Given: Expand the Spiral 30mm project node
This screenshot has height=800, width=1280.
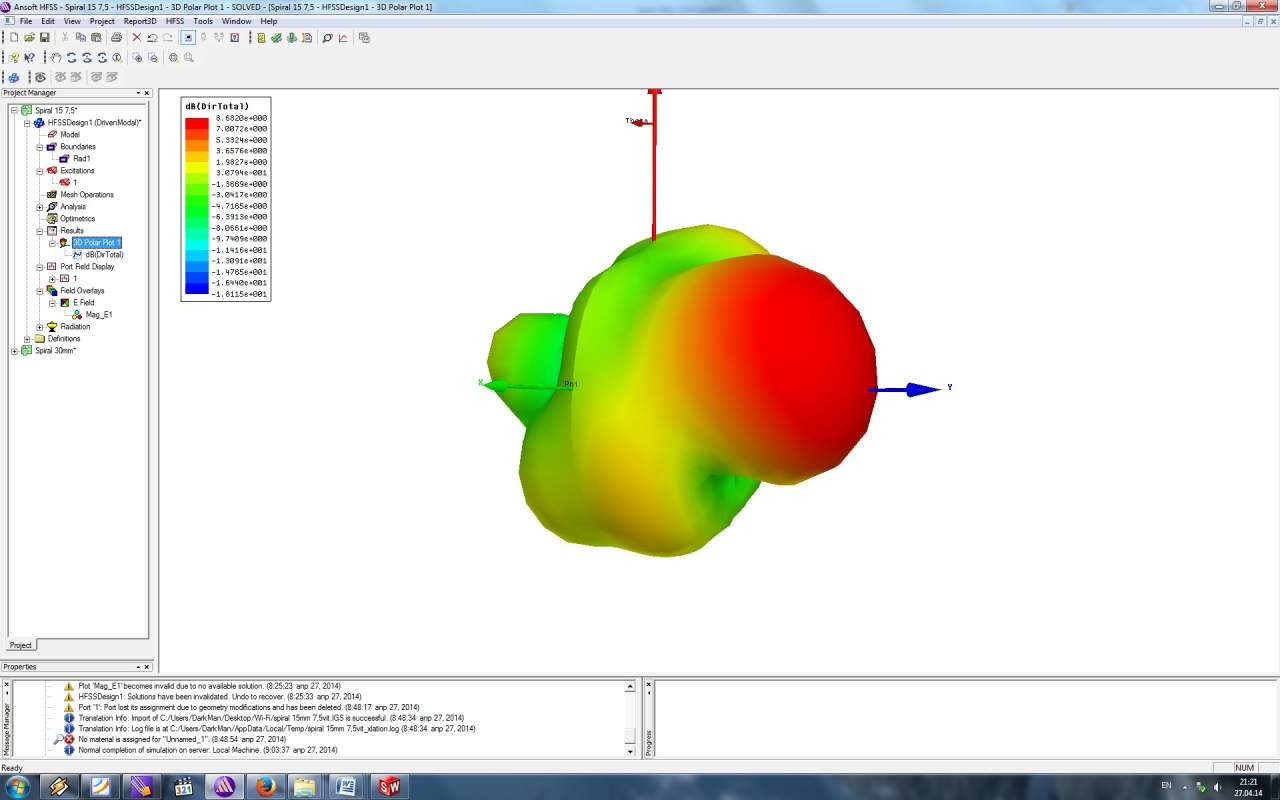Looking at the screenshot, I should [15, 351].
